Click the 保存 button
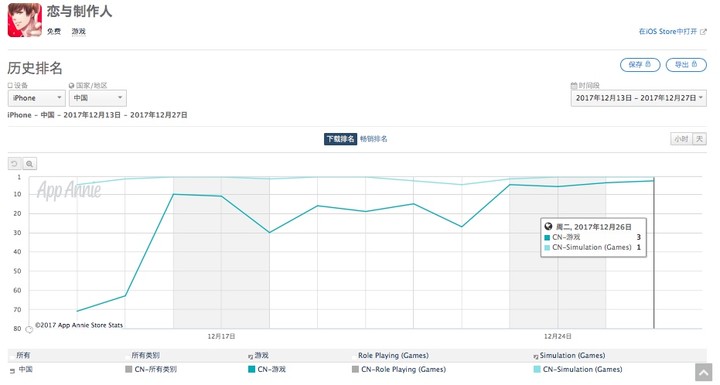 pyautogui.click(x=640, y=65)
